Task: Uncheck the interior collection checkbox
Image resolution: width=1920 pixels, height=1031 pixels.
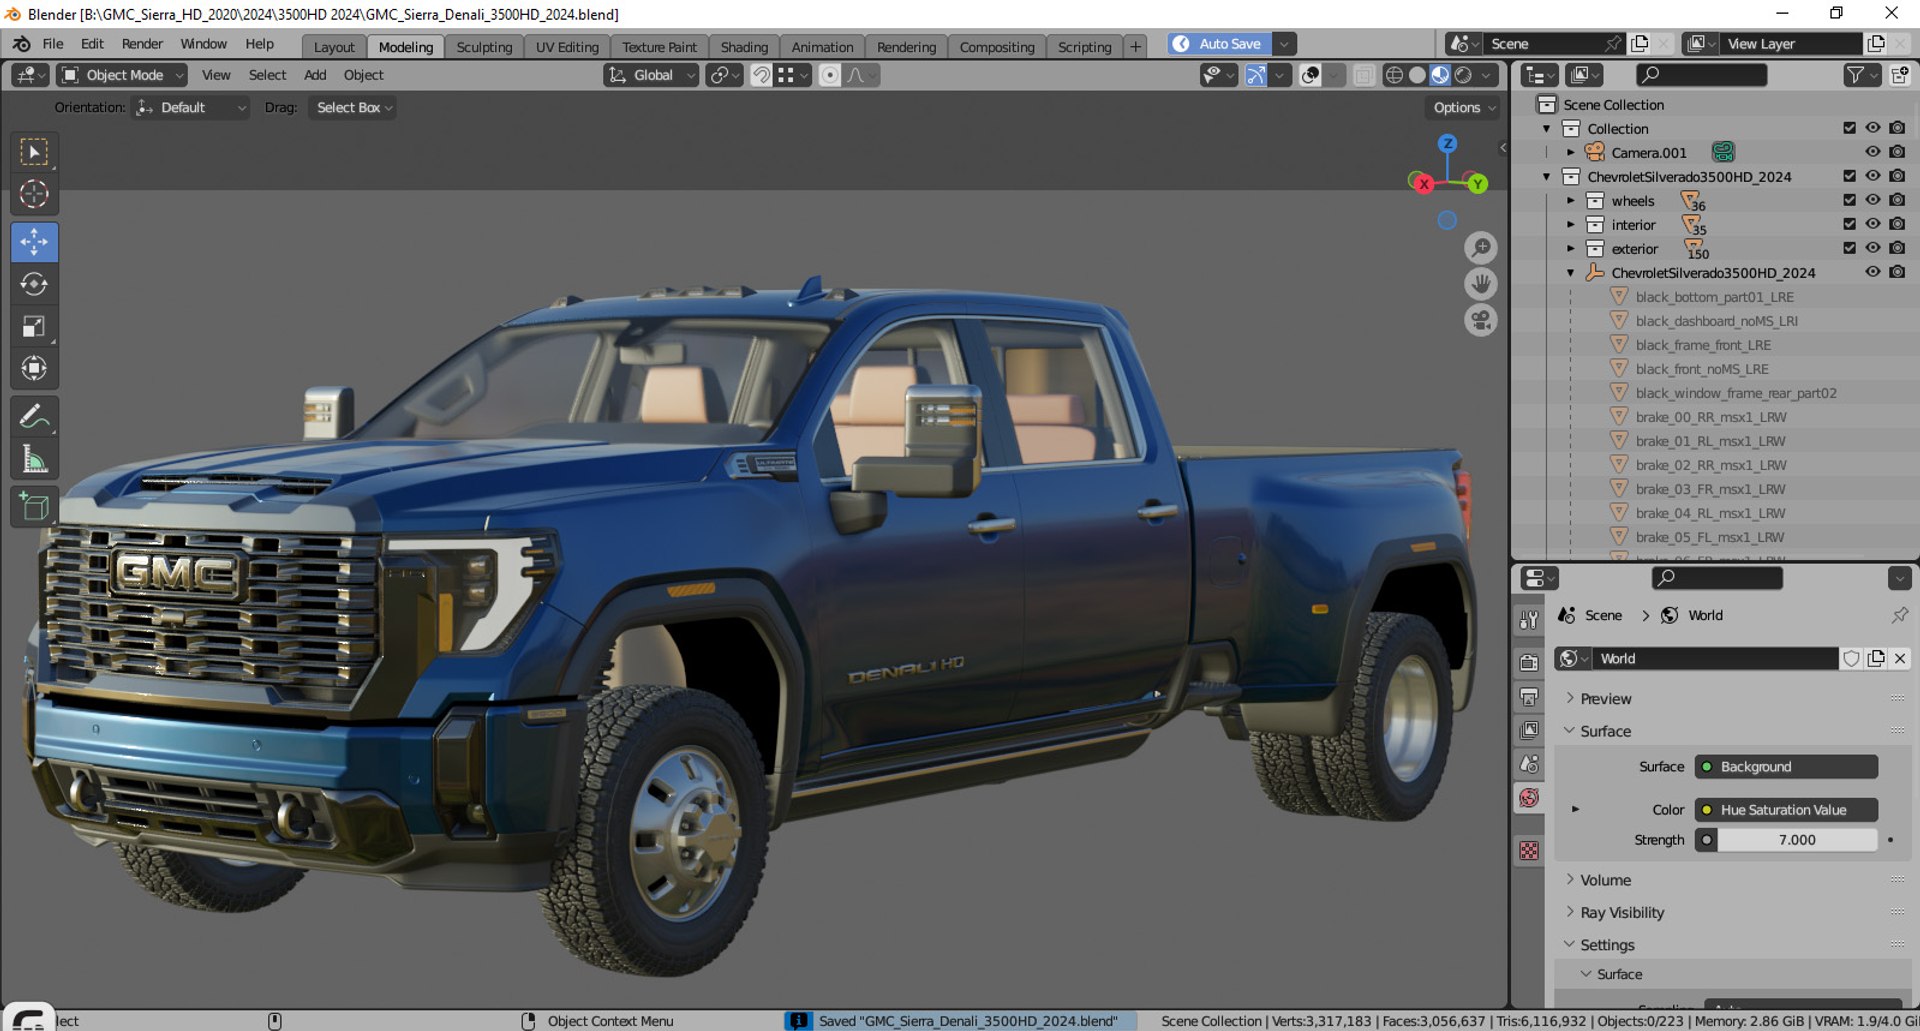Action: 1849,224
